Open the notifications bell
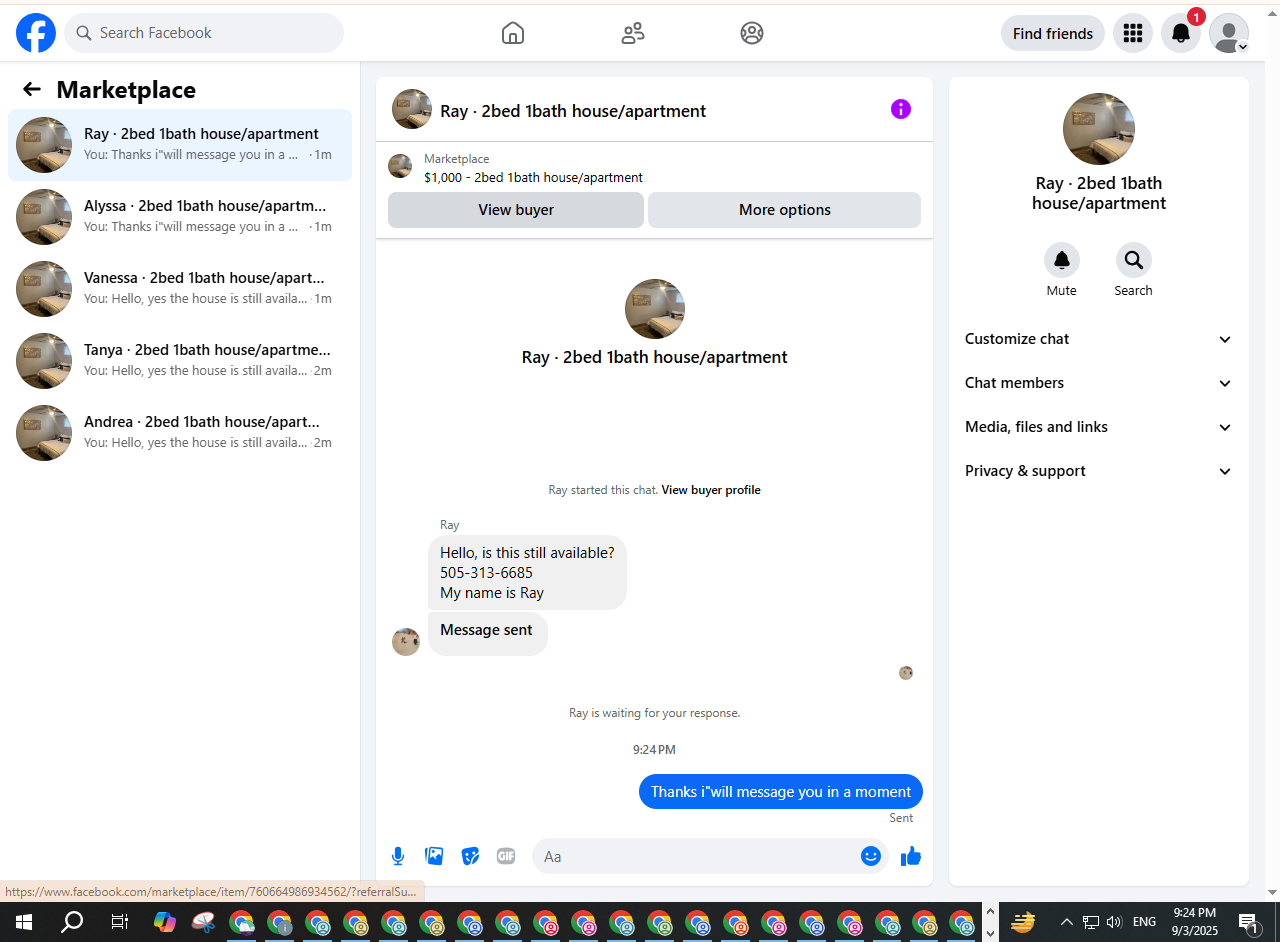The width and height of the screenshot is (1280, 942). tap(1181, 33)
